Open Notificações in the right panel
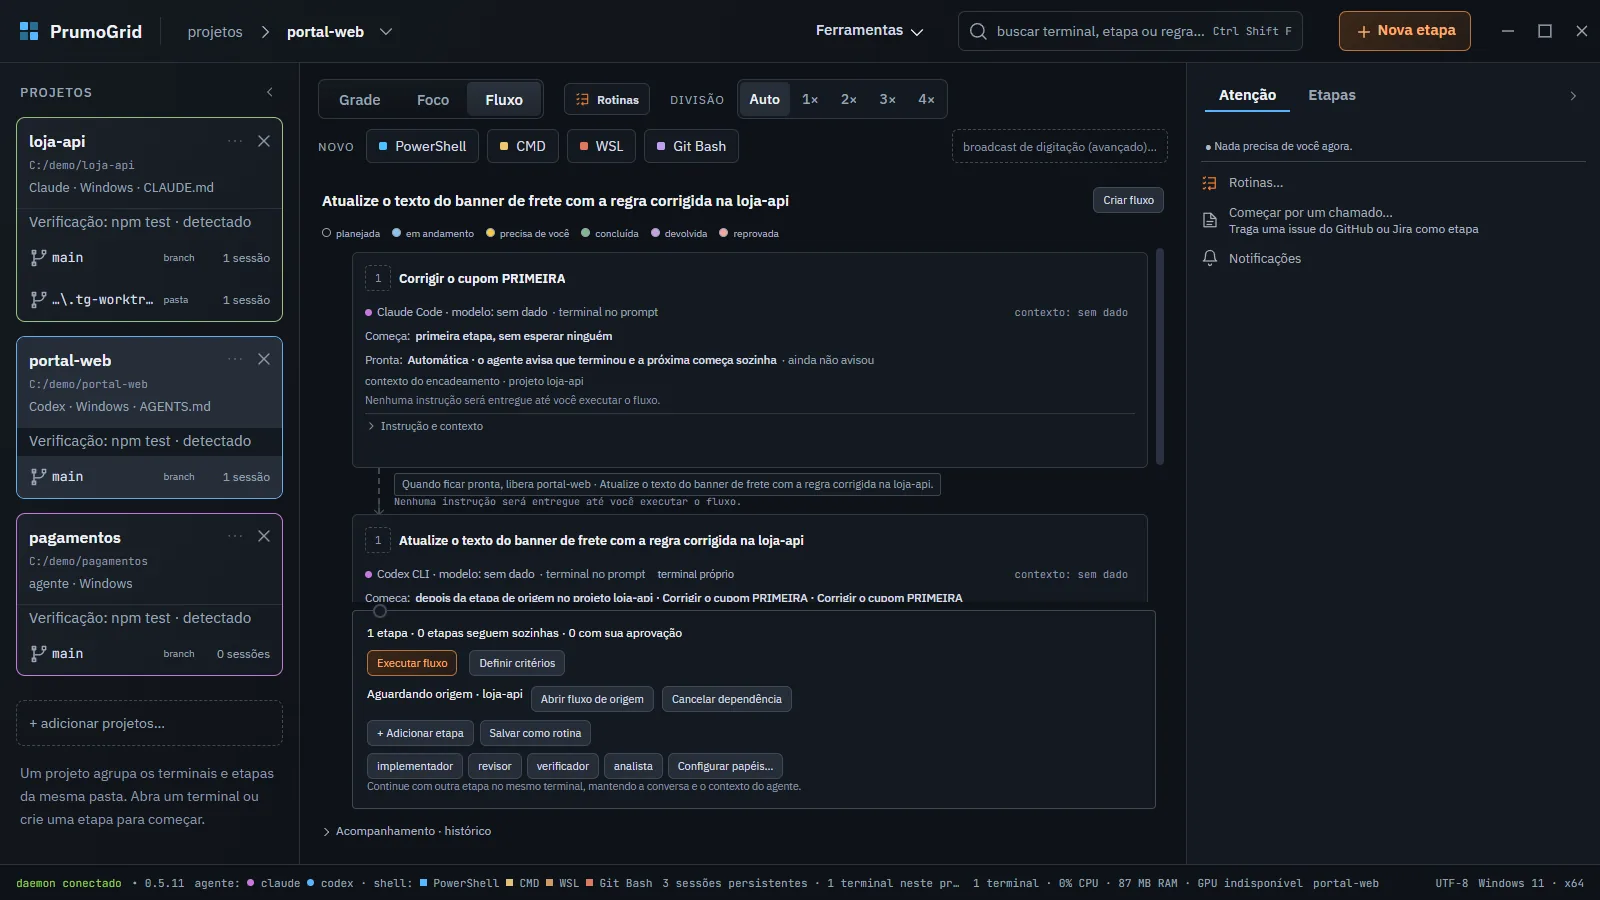 1252,258
